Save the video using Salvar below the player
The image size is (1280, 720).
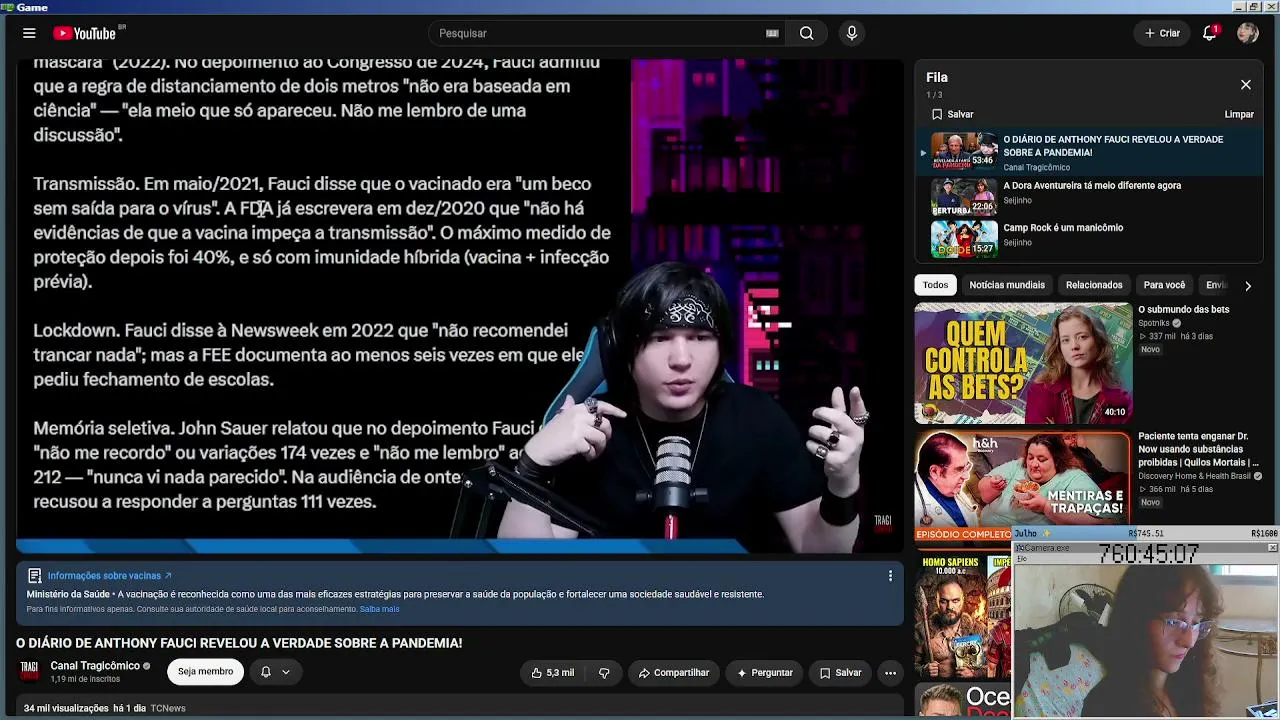tap(841, 673)
